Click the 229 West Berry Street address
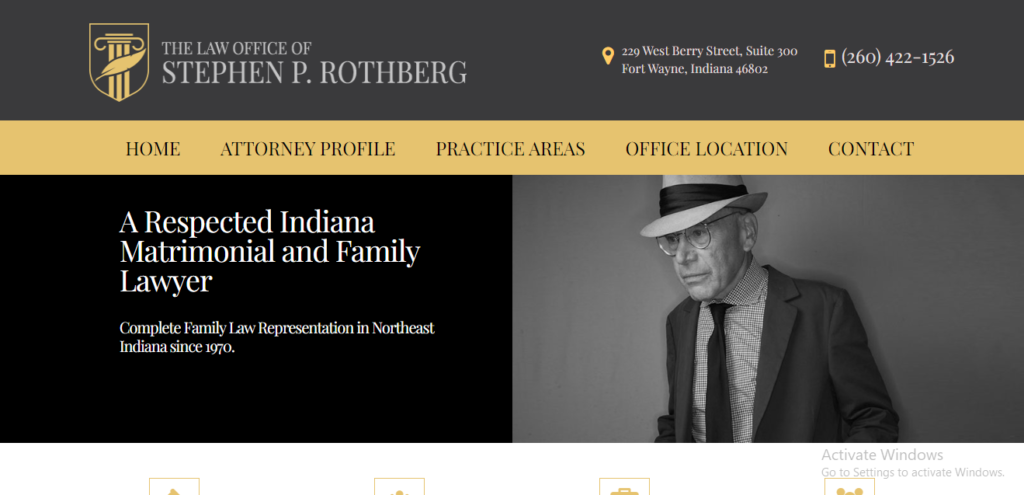1024x495 pixels. [x=709, y=51]
